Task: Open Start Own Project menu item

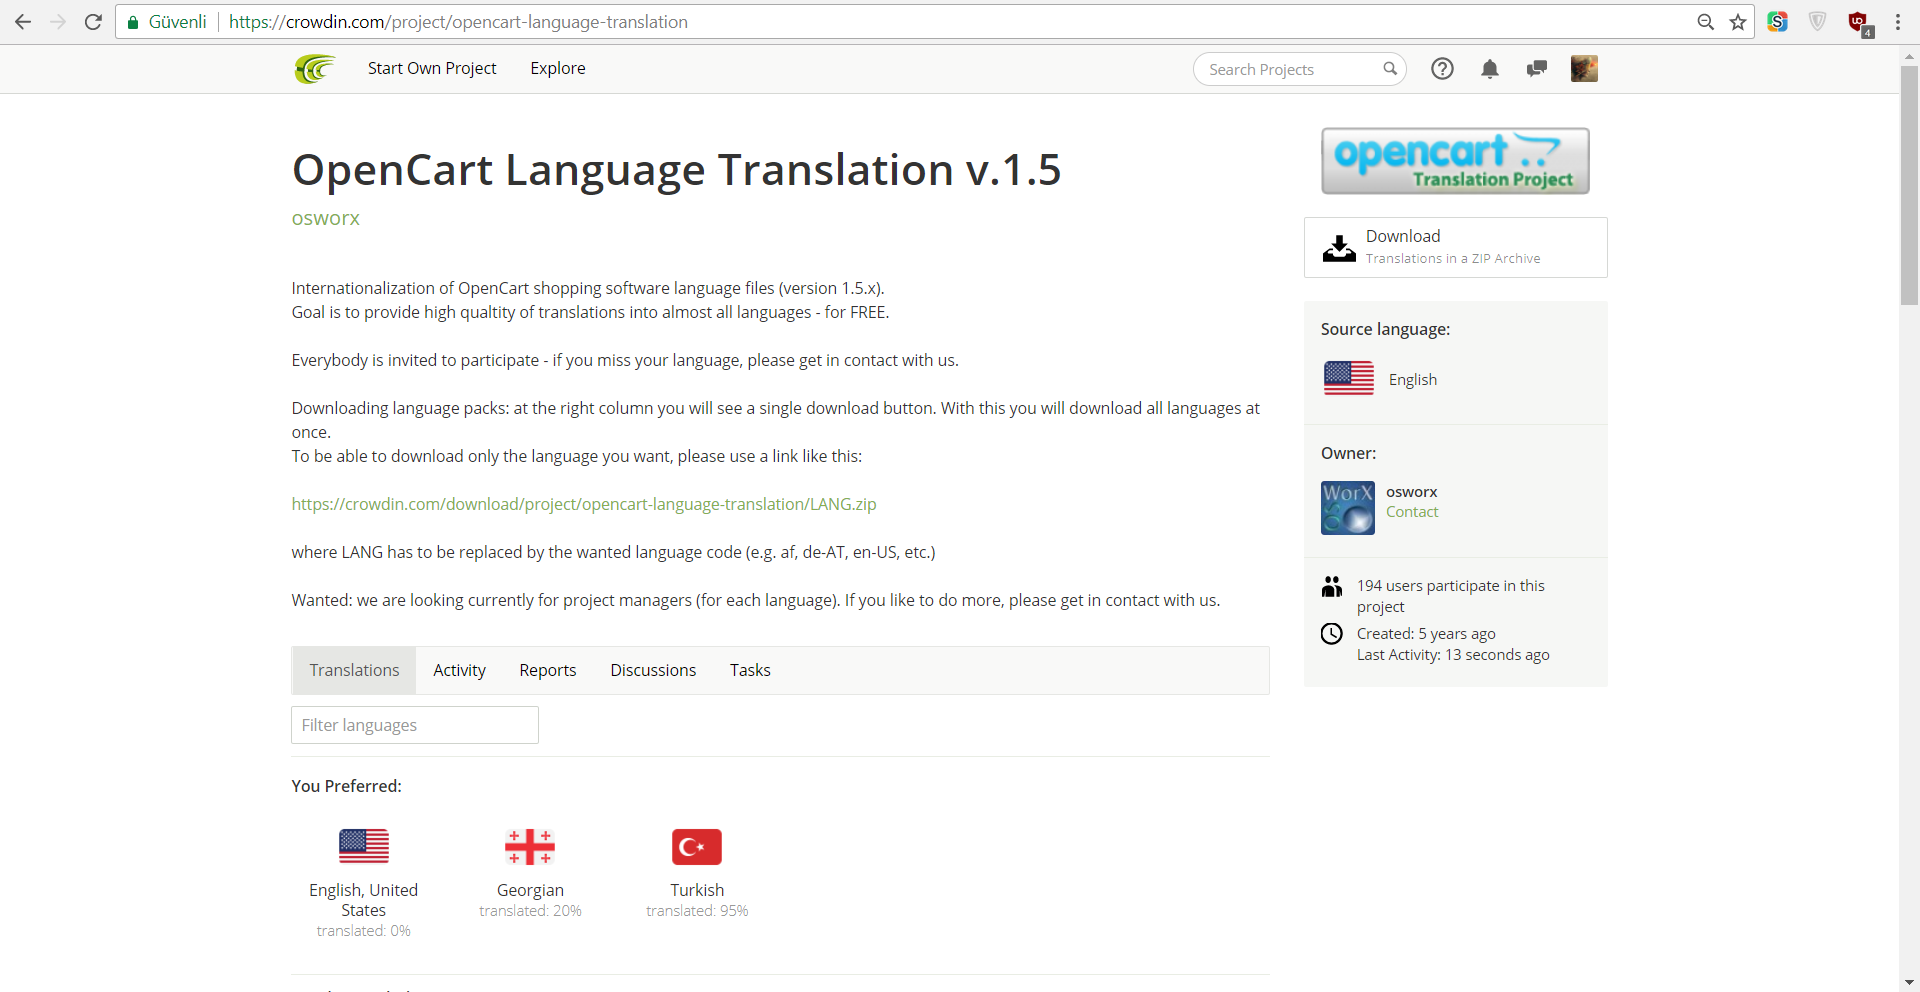Action: pos(432,68)
